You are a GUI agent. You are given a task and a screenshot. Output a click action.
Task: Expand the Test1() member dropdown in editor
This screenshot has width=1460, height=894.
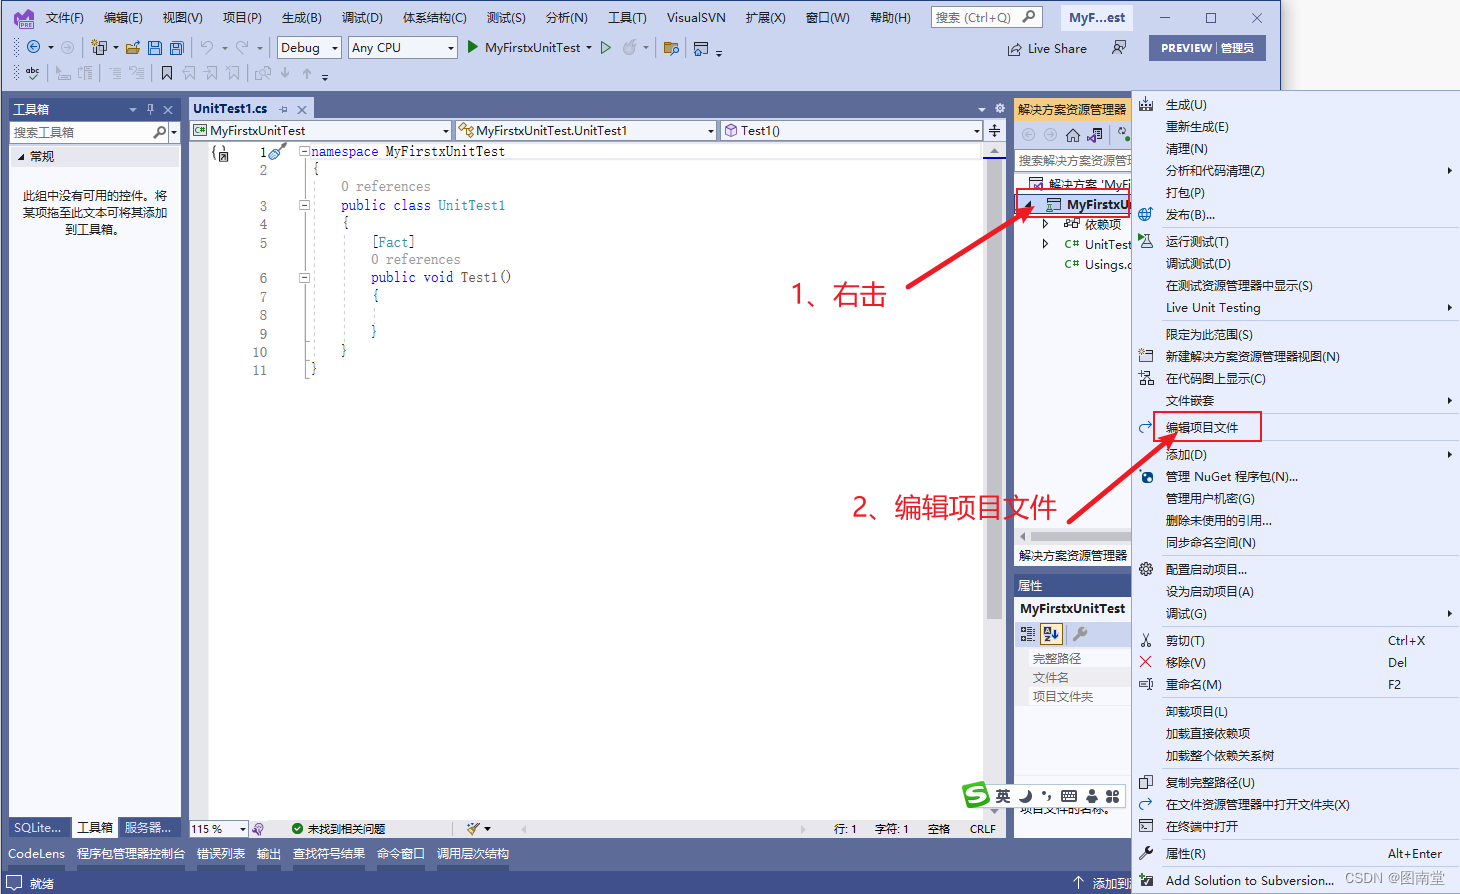977,130
